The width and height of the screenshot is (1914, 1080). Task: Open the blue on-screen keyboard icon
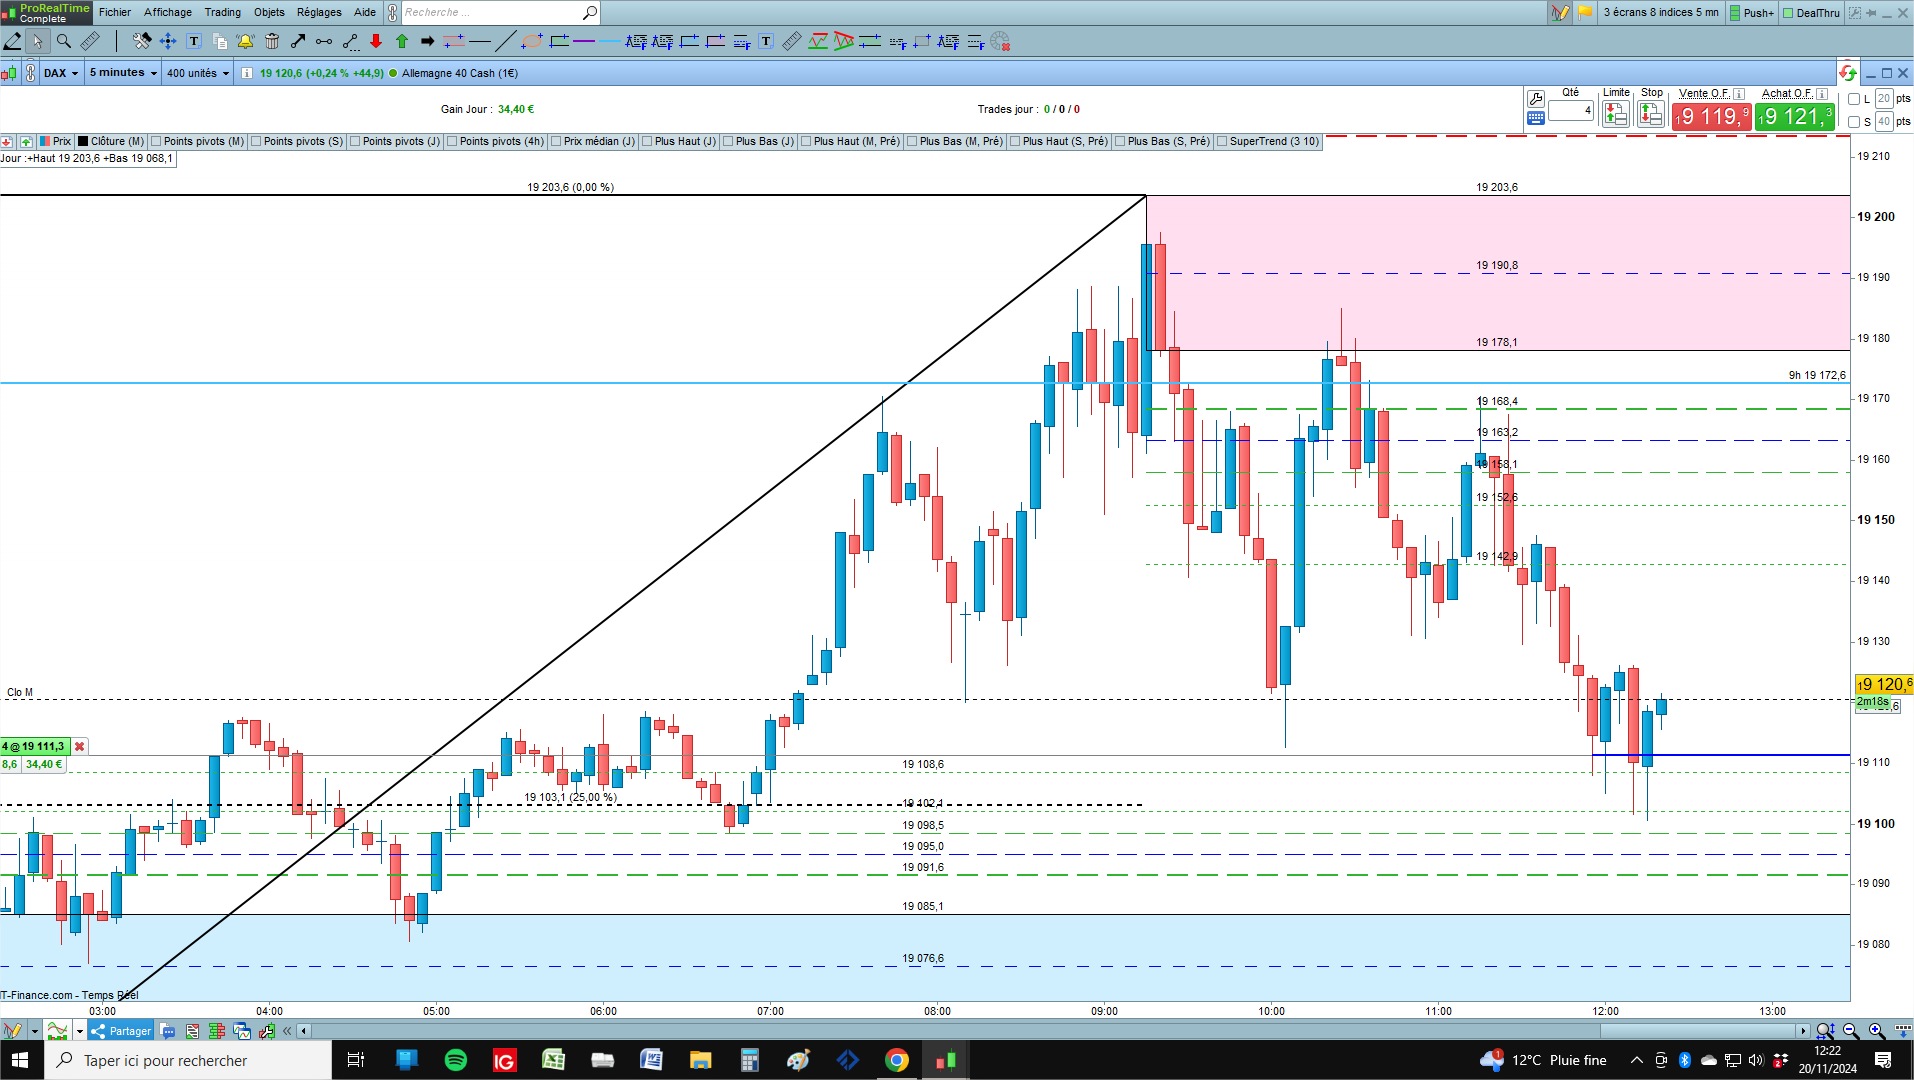coord(1536,118)
